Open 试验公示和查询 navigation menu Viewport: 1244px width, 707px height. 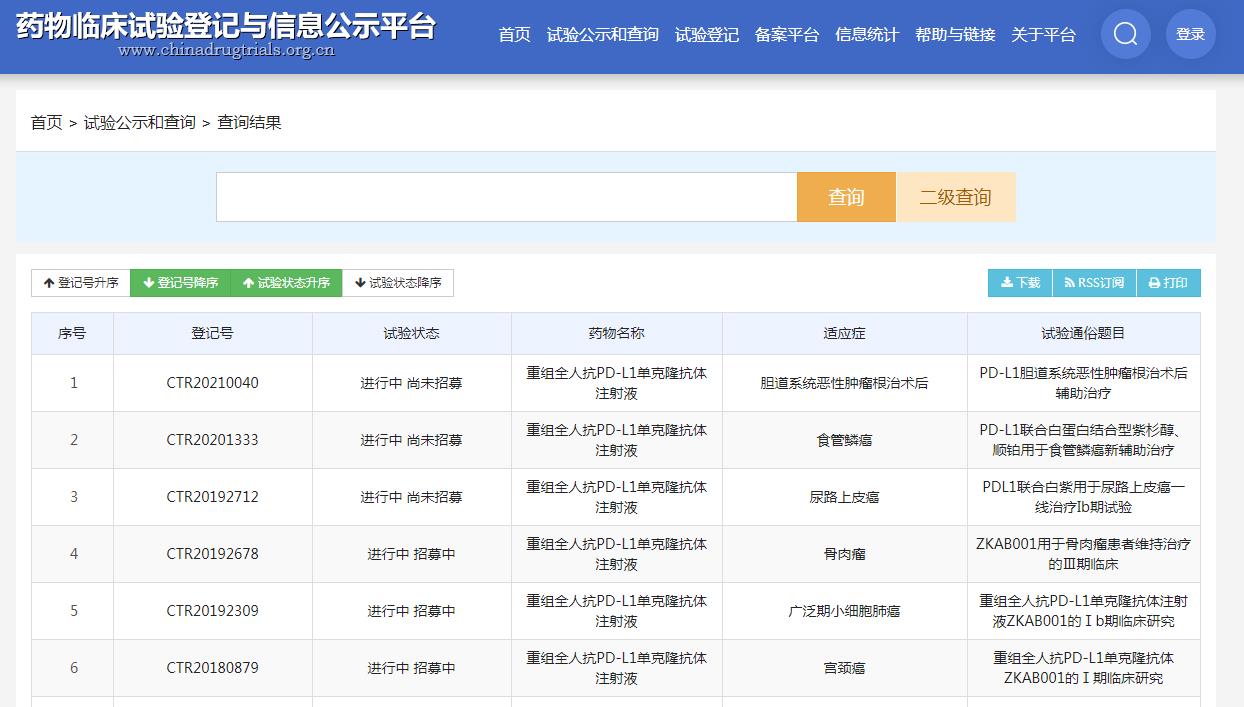click(602, 35)
